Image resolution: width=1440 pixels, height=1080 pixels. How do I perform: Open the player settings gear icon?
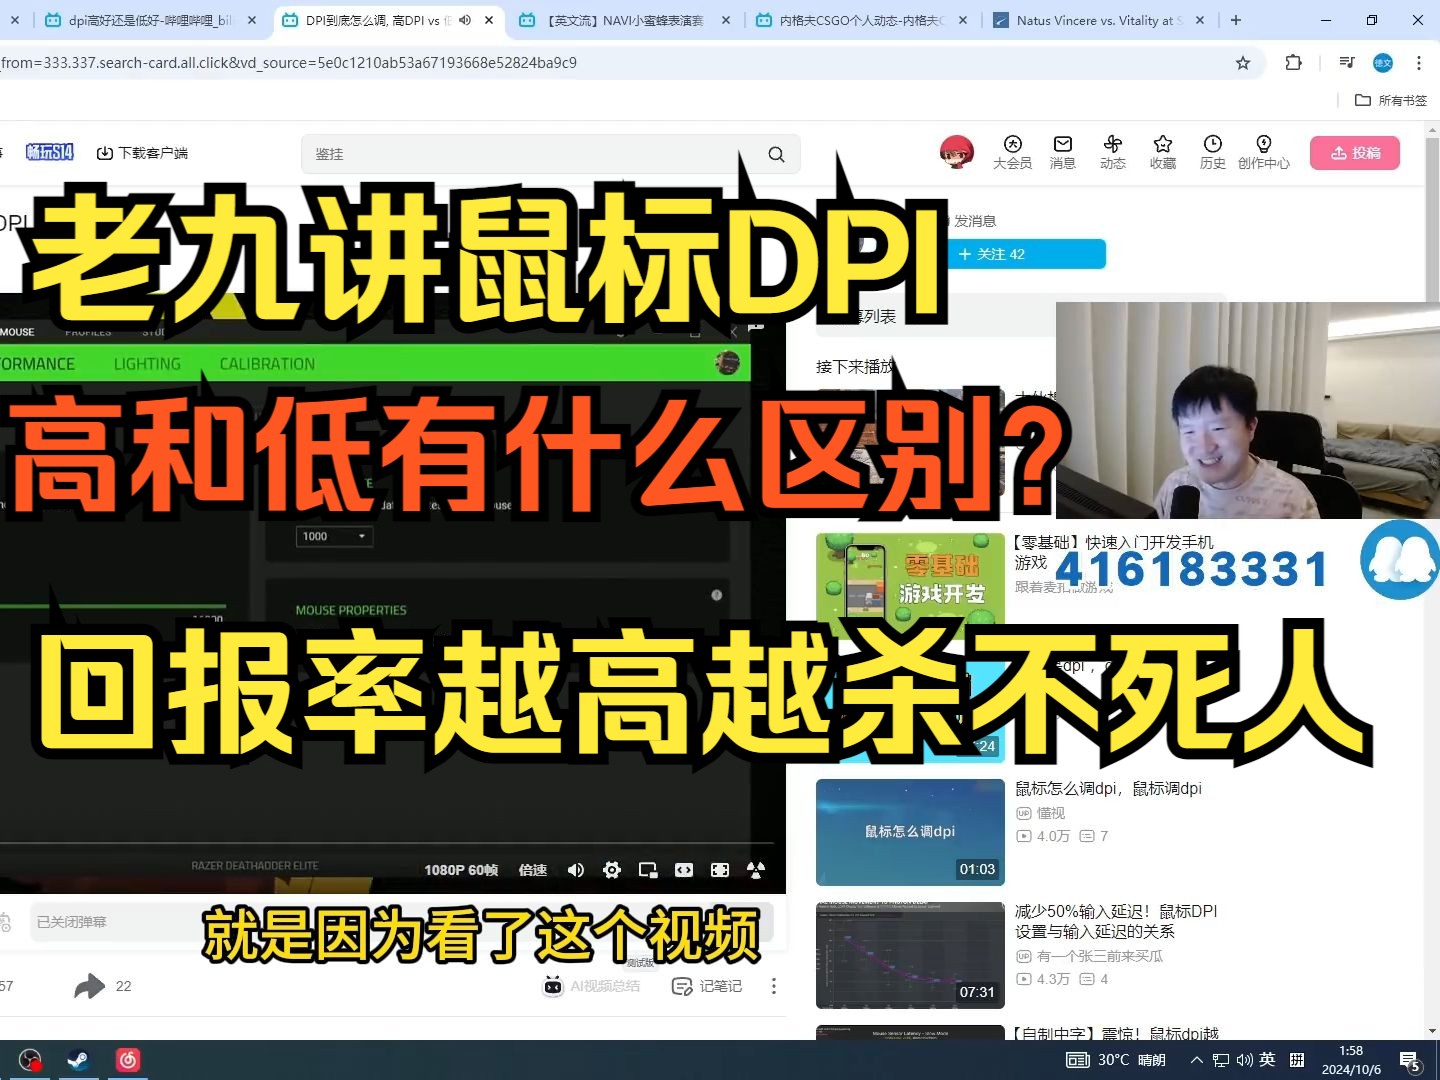611,870
